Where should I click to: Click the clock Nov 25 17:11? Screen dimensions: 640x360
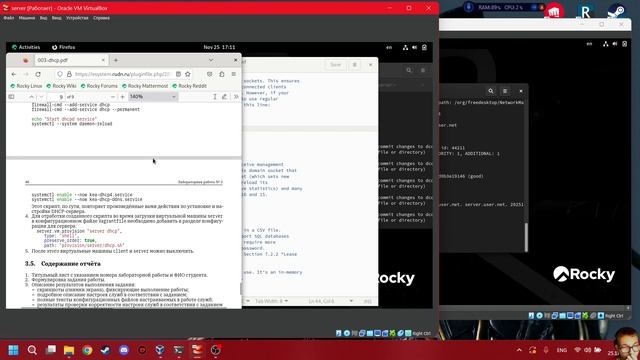219,47
